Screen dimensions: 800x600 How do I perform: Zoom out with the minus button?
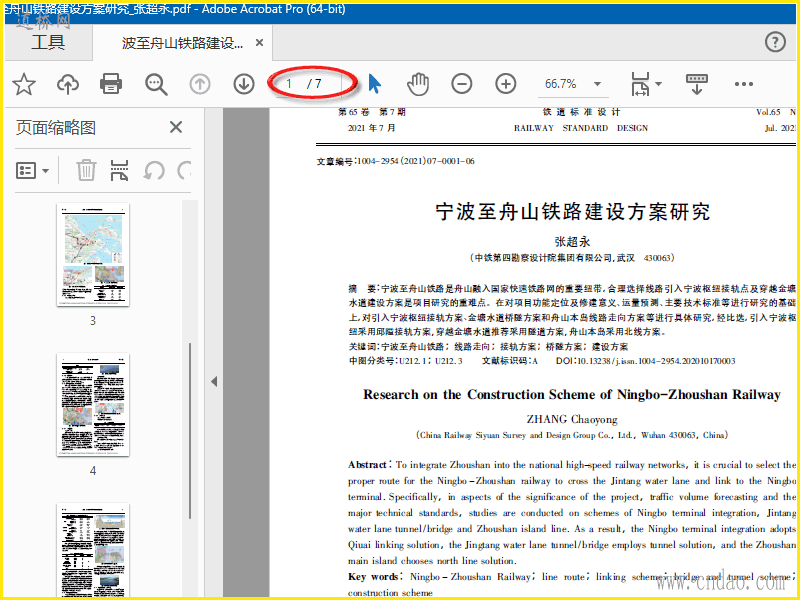click(462, 84)
